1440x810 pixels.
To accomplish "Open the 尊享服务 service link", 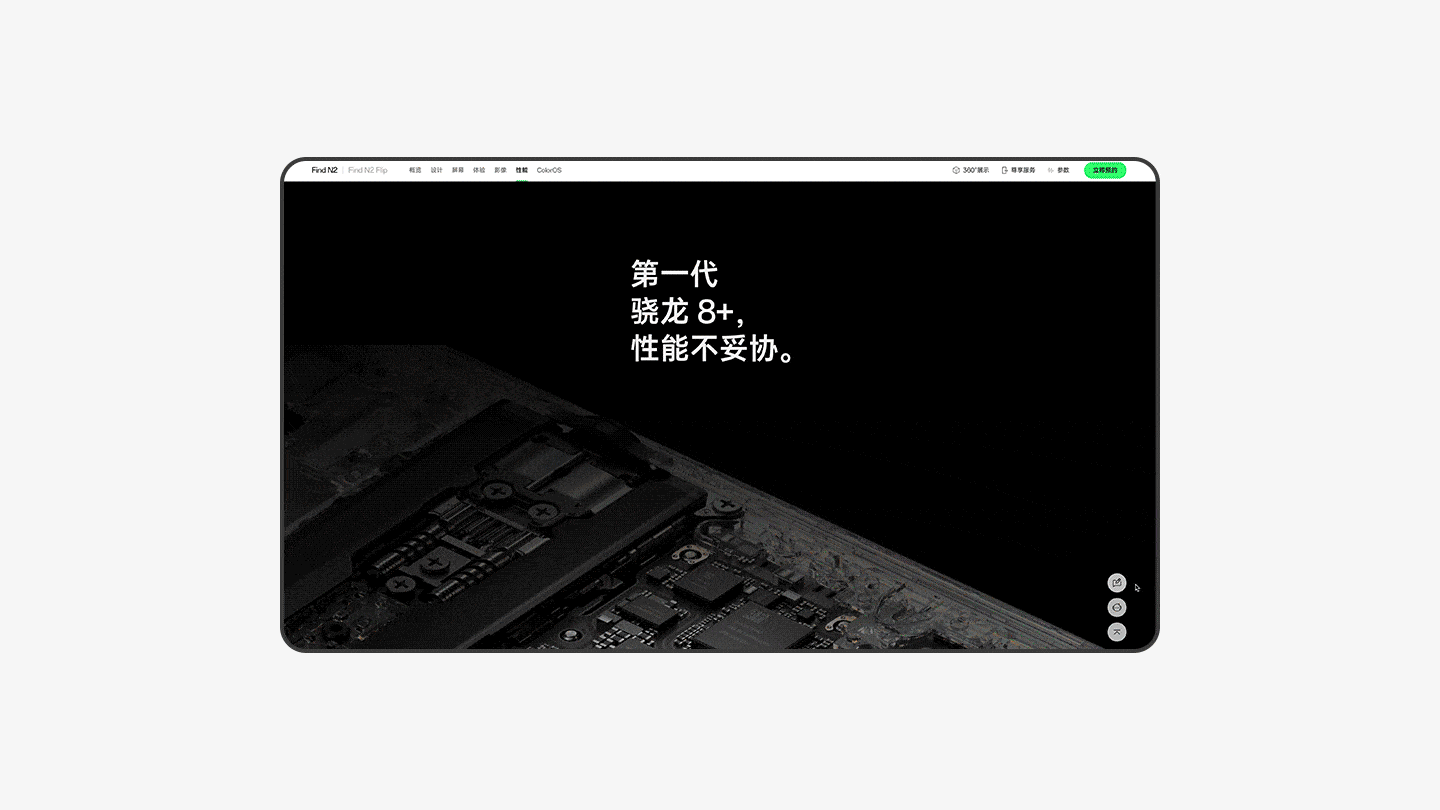I will [x=1018, y=170].
